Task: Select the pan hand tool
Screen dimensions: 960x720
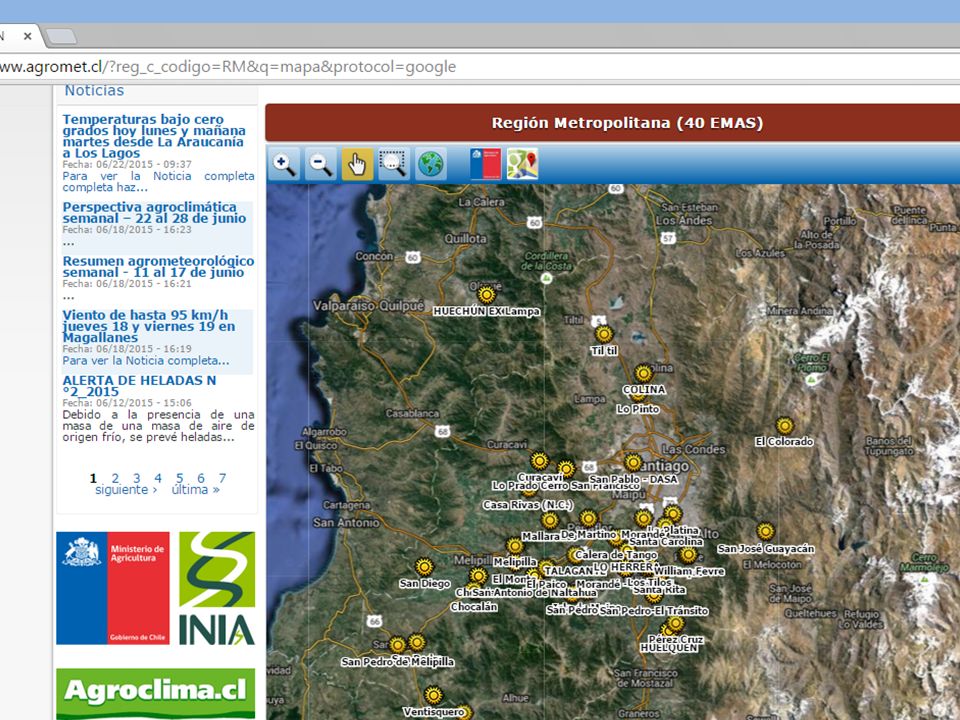Action: coord(357,164)
